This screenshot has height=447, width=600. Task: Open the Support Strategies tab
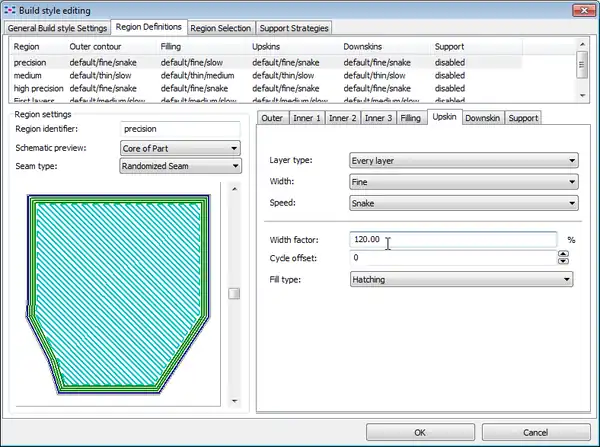(x=295, y=28)
